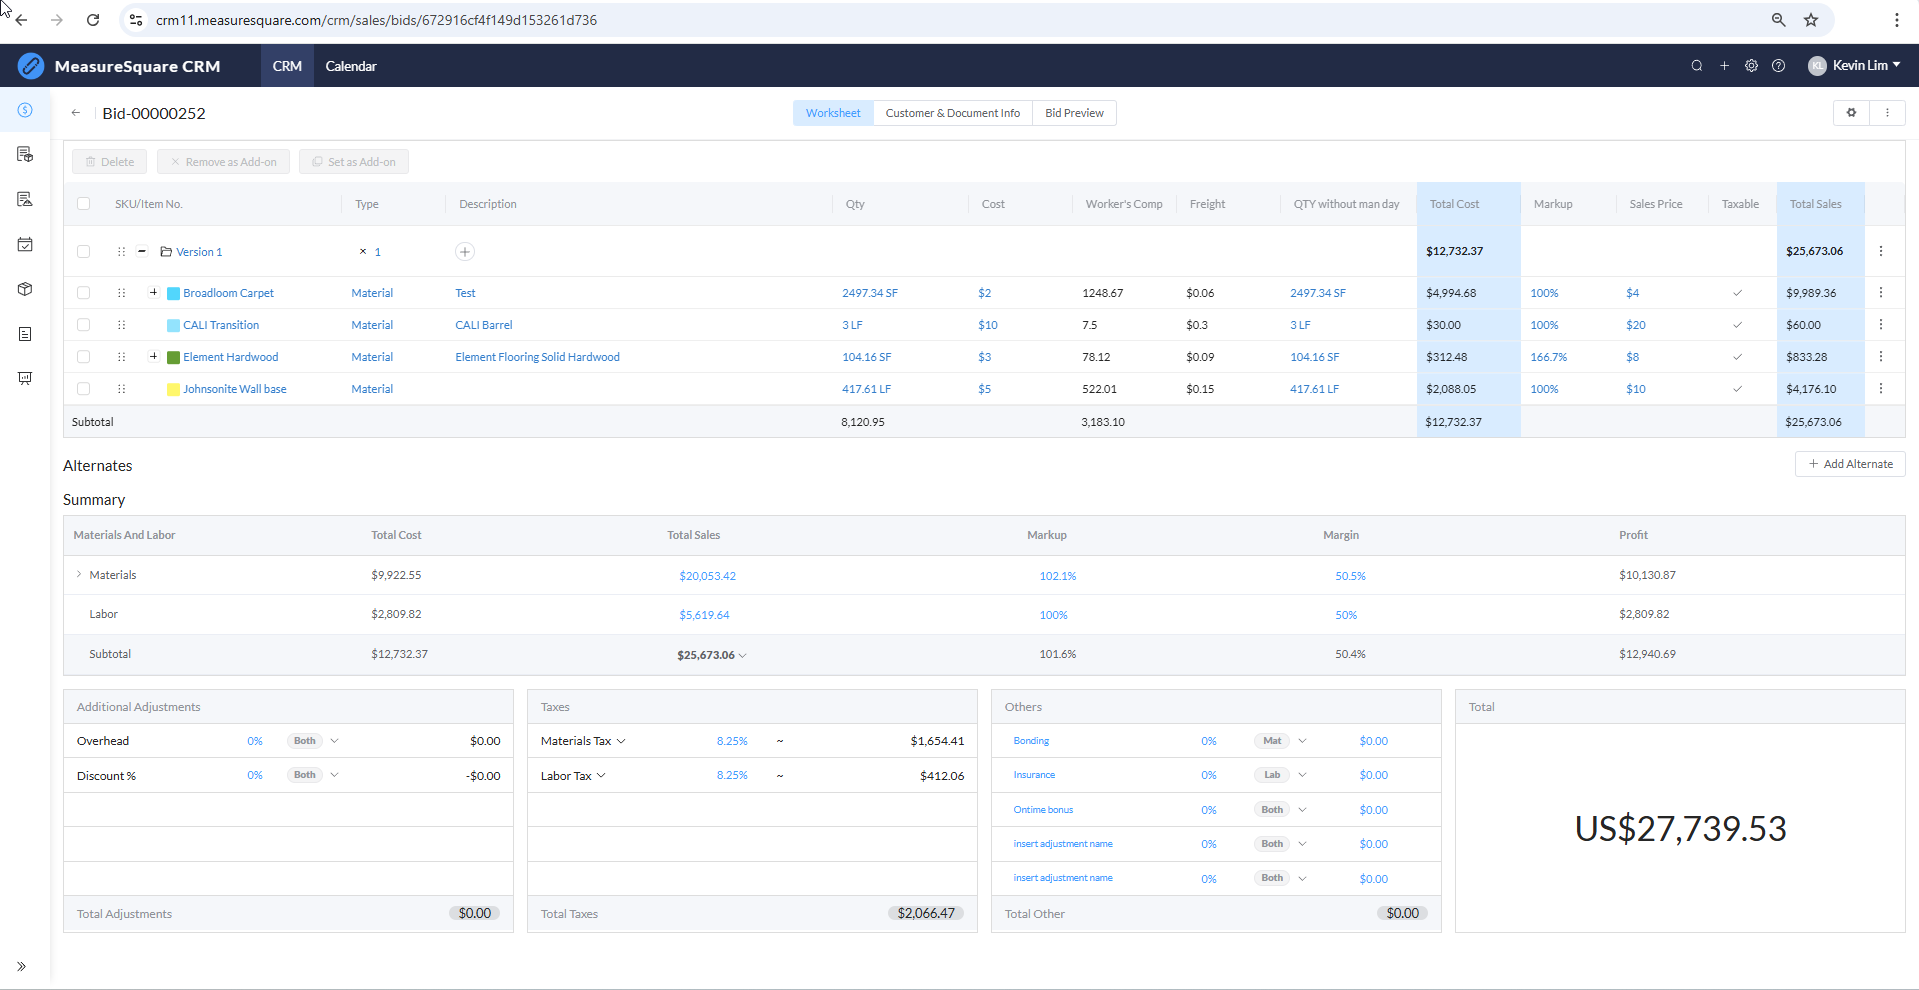Open the help question-mark icon
This screenshot has height=990, width=1919.
1778,66
